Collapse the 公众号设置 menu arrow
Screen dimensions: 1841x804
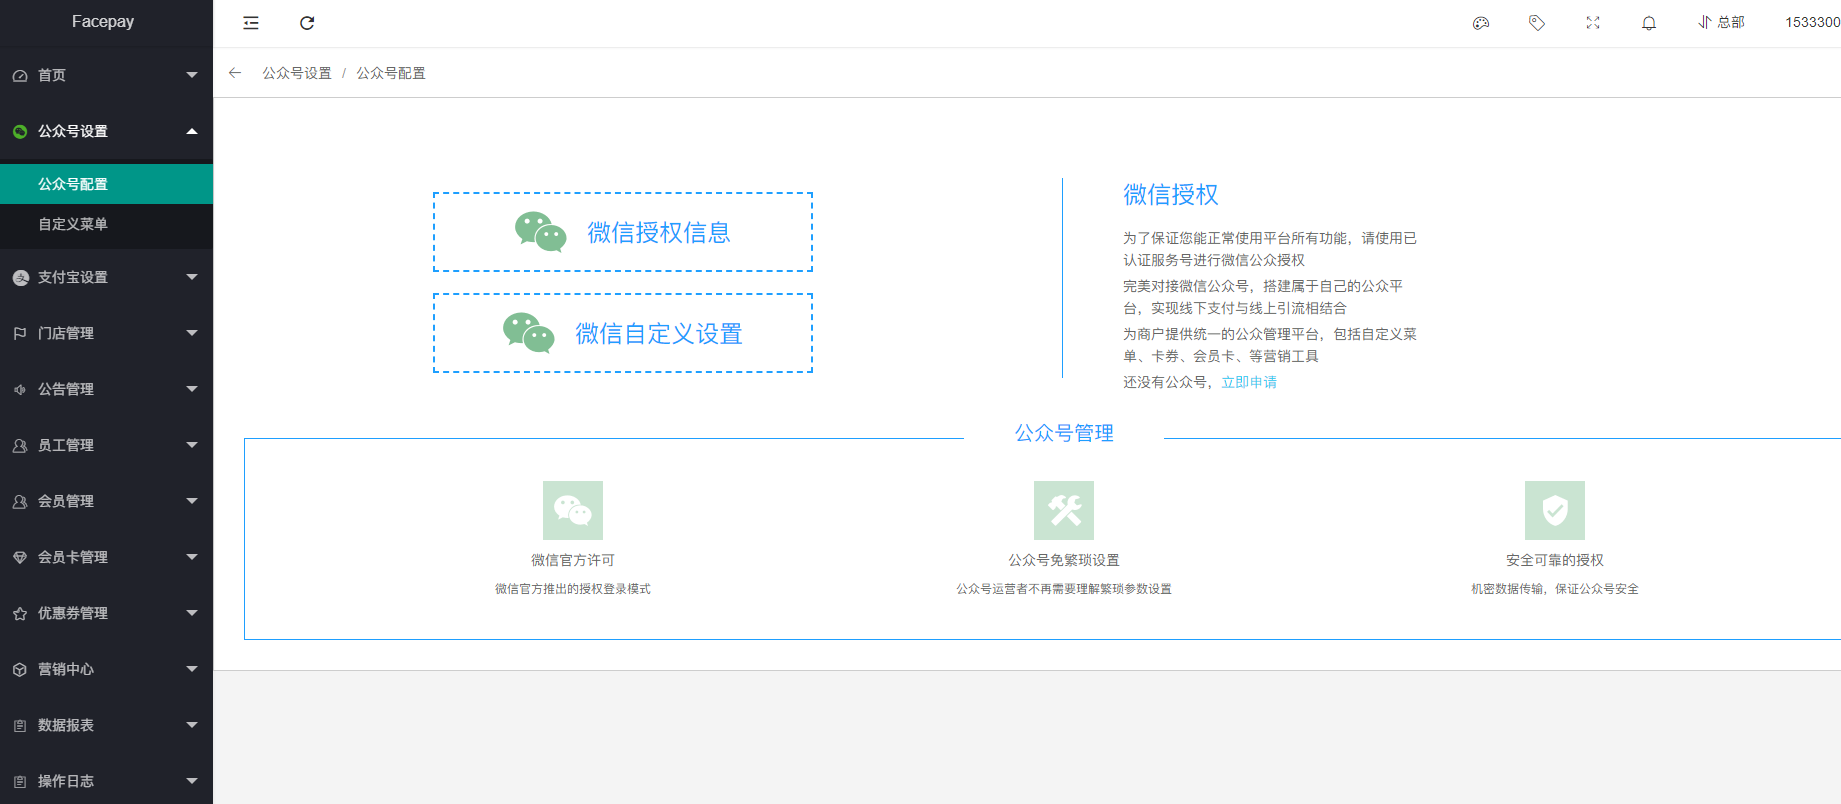192,131
